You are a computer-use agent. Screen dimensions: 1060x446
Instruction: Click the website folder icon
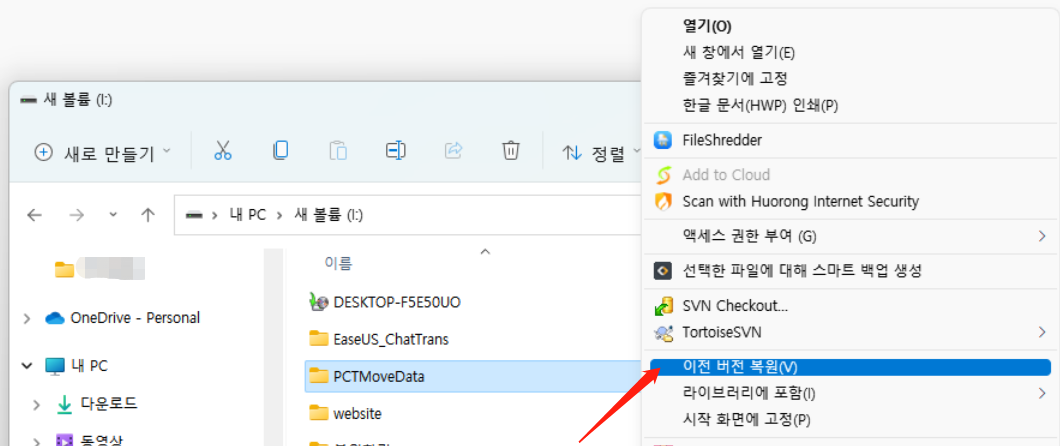click(x=318, y=412)
